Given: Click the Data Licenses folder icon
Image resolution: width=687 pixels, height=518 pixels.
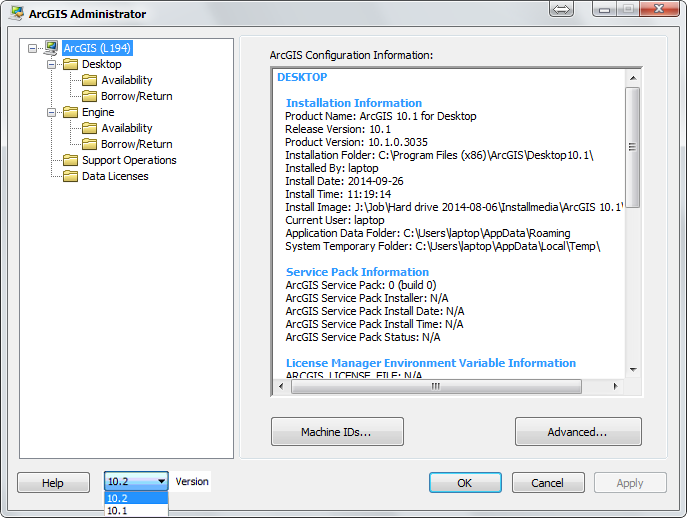Looking at the screenshot, I should 70,176.
